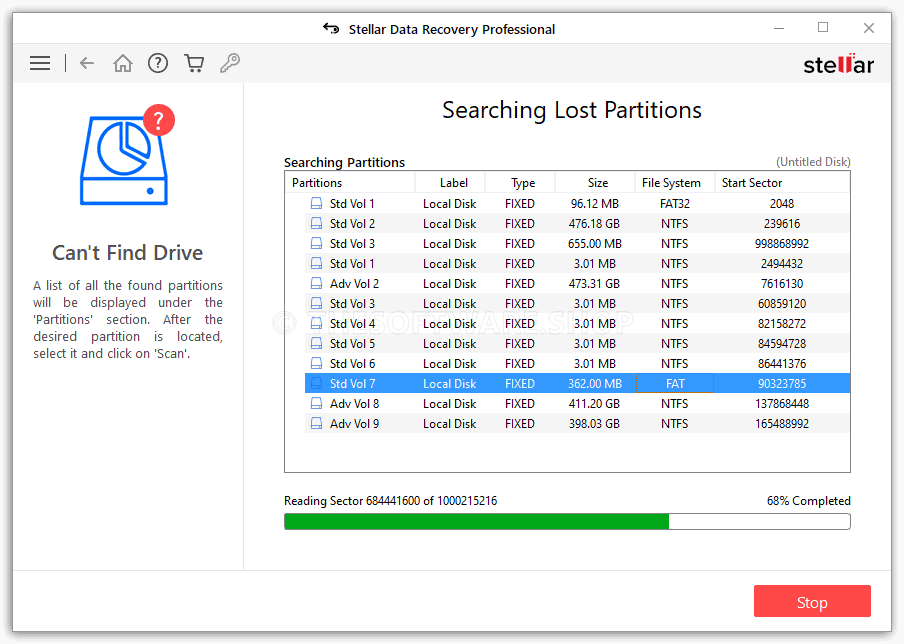Select the Adv Vol 9 partition name
This screenshot has height=644, width=904.
pos(355,424)
